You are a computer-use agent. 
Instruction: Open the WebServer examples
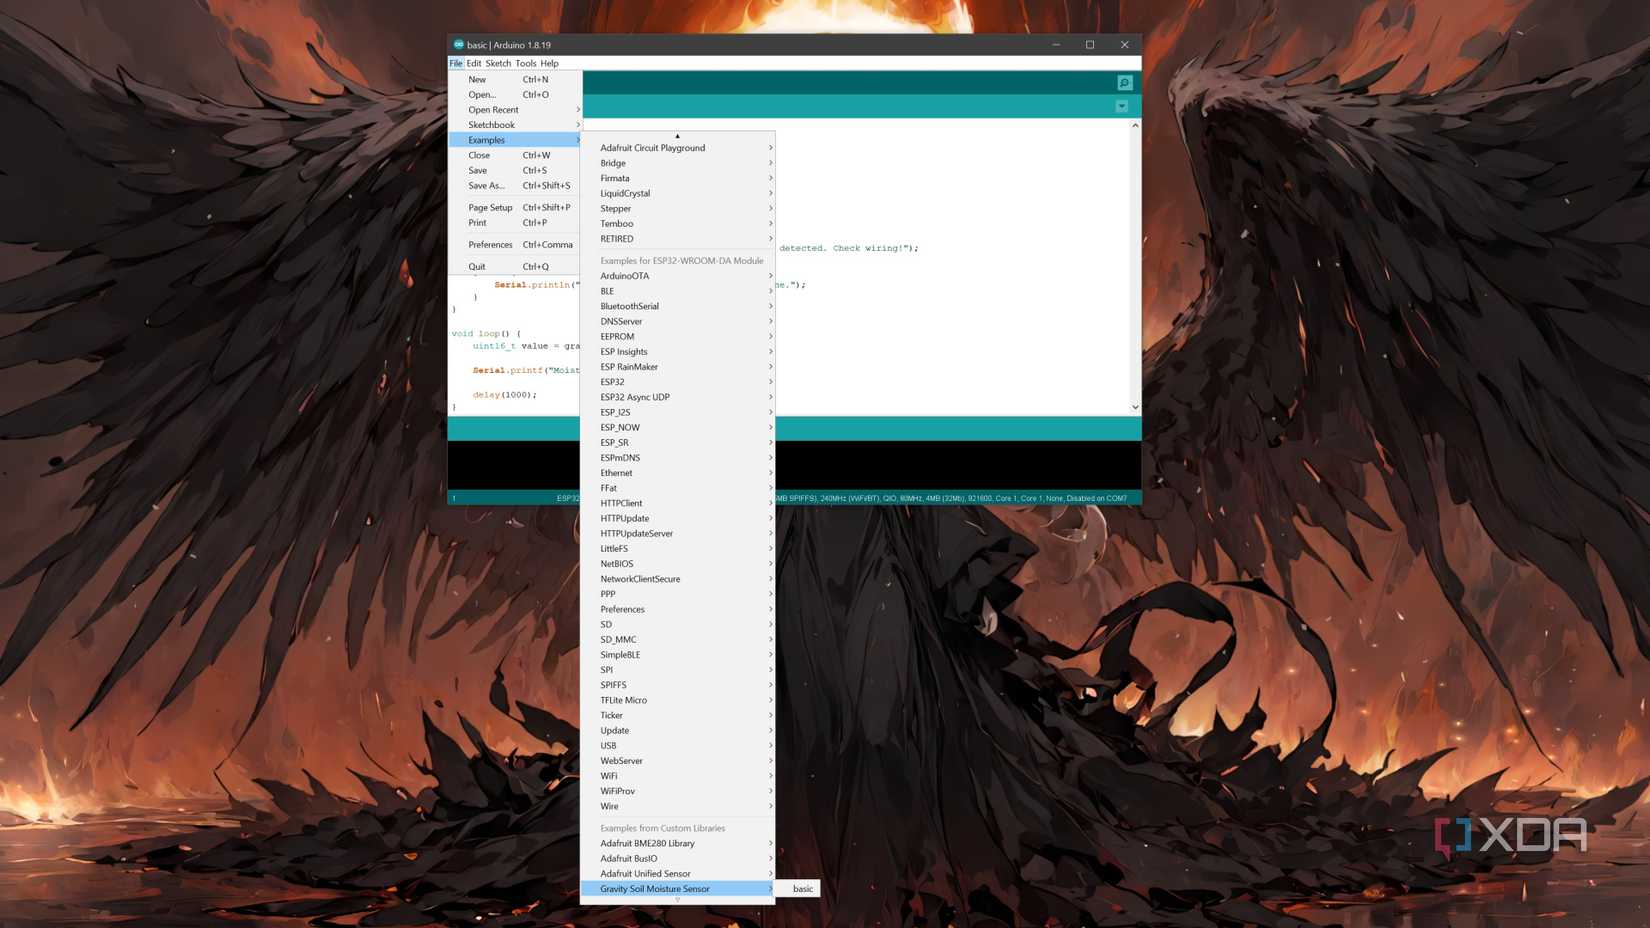678,761
